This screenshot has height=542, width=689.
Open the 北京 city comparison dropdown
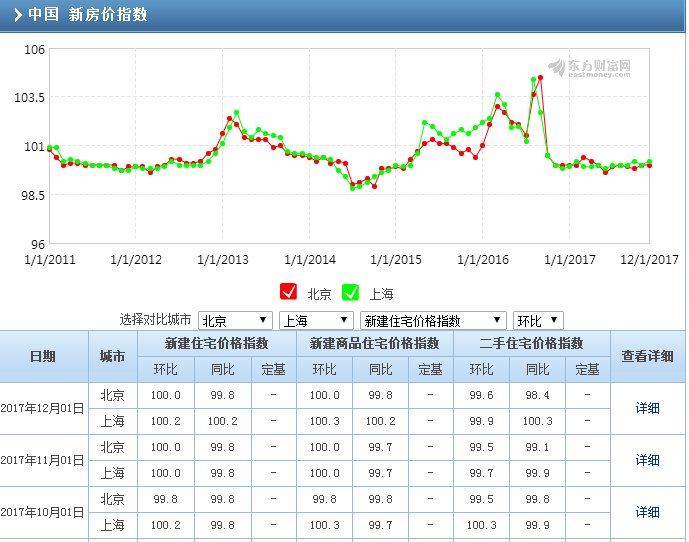point(235,321)
